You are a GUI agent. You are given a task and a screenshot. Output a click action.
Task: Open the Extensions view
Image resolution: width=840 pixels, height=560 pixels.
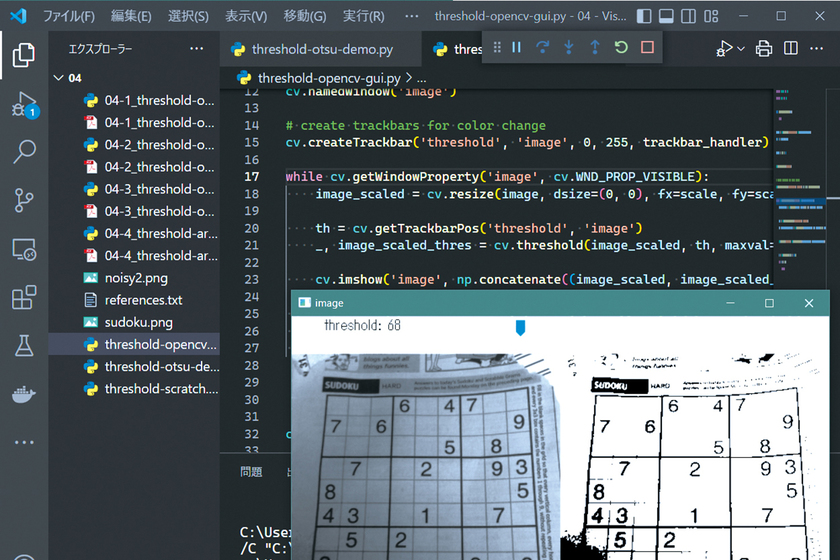24,297
